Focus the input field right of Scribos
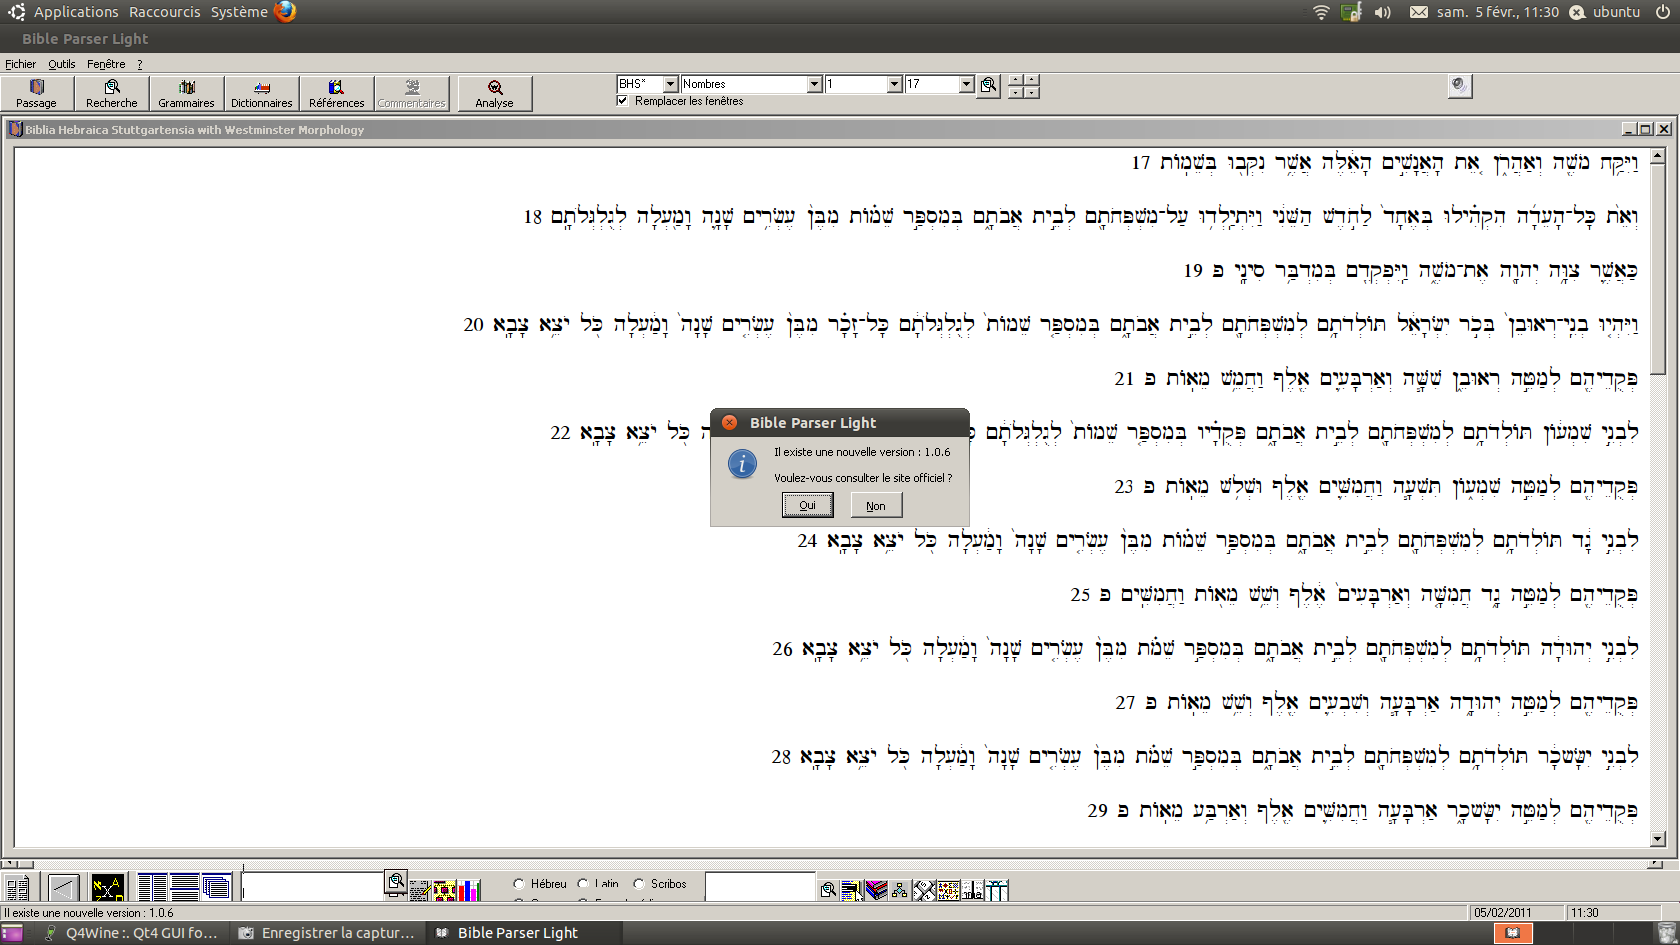This screenshot has height=945, width=1680. coord(760,887)
